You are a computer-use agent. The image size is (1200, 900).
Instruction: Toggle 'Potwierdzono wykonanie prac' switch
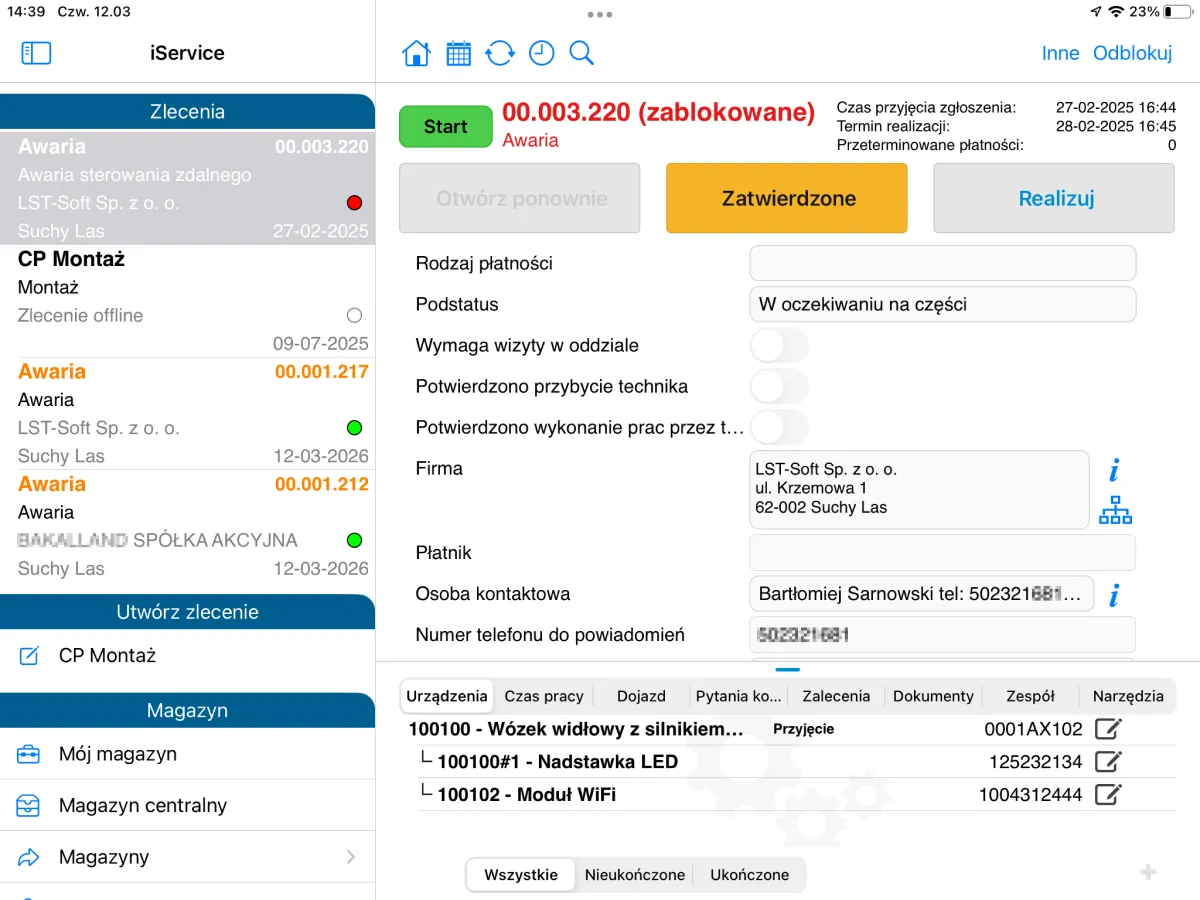(779, 428)
